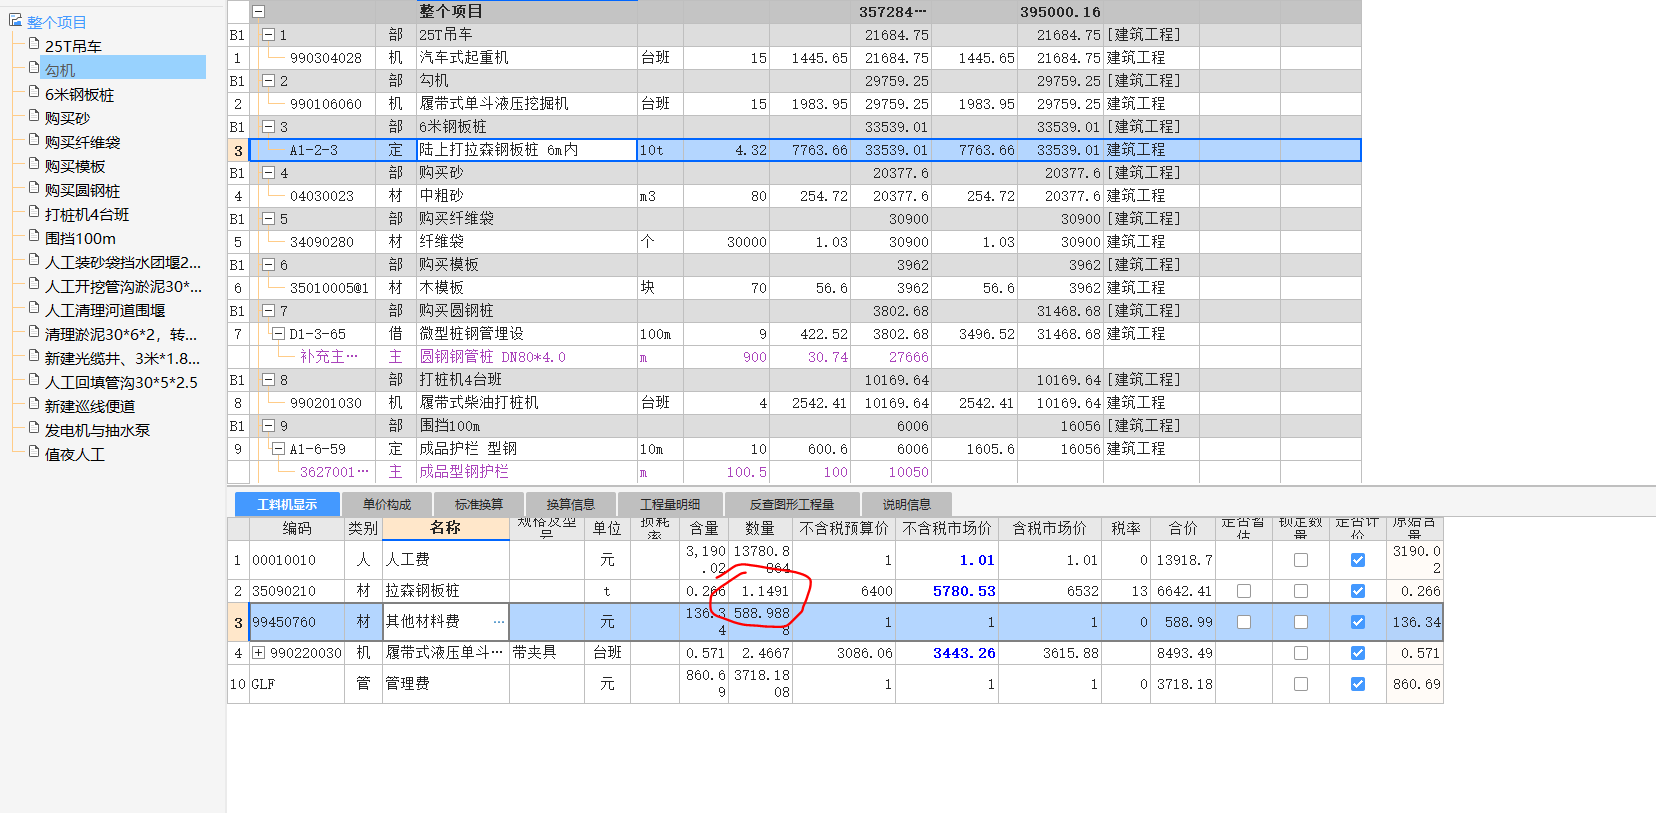The height and width of the screenshot is (813, 1656).
Task: Select 新建光缆井、3米*1.8 in the tree
Action: (122, 358)
